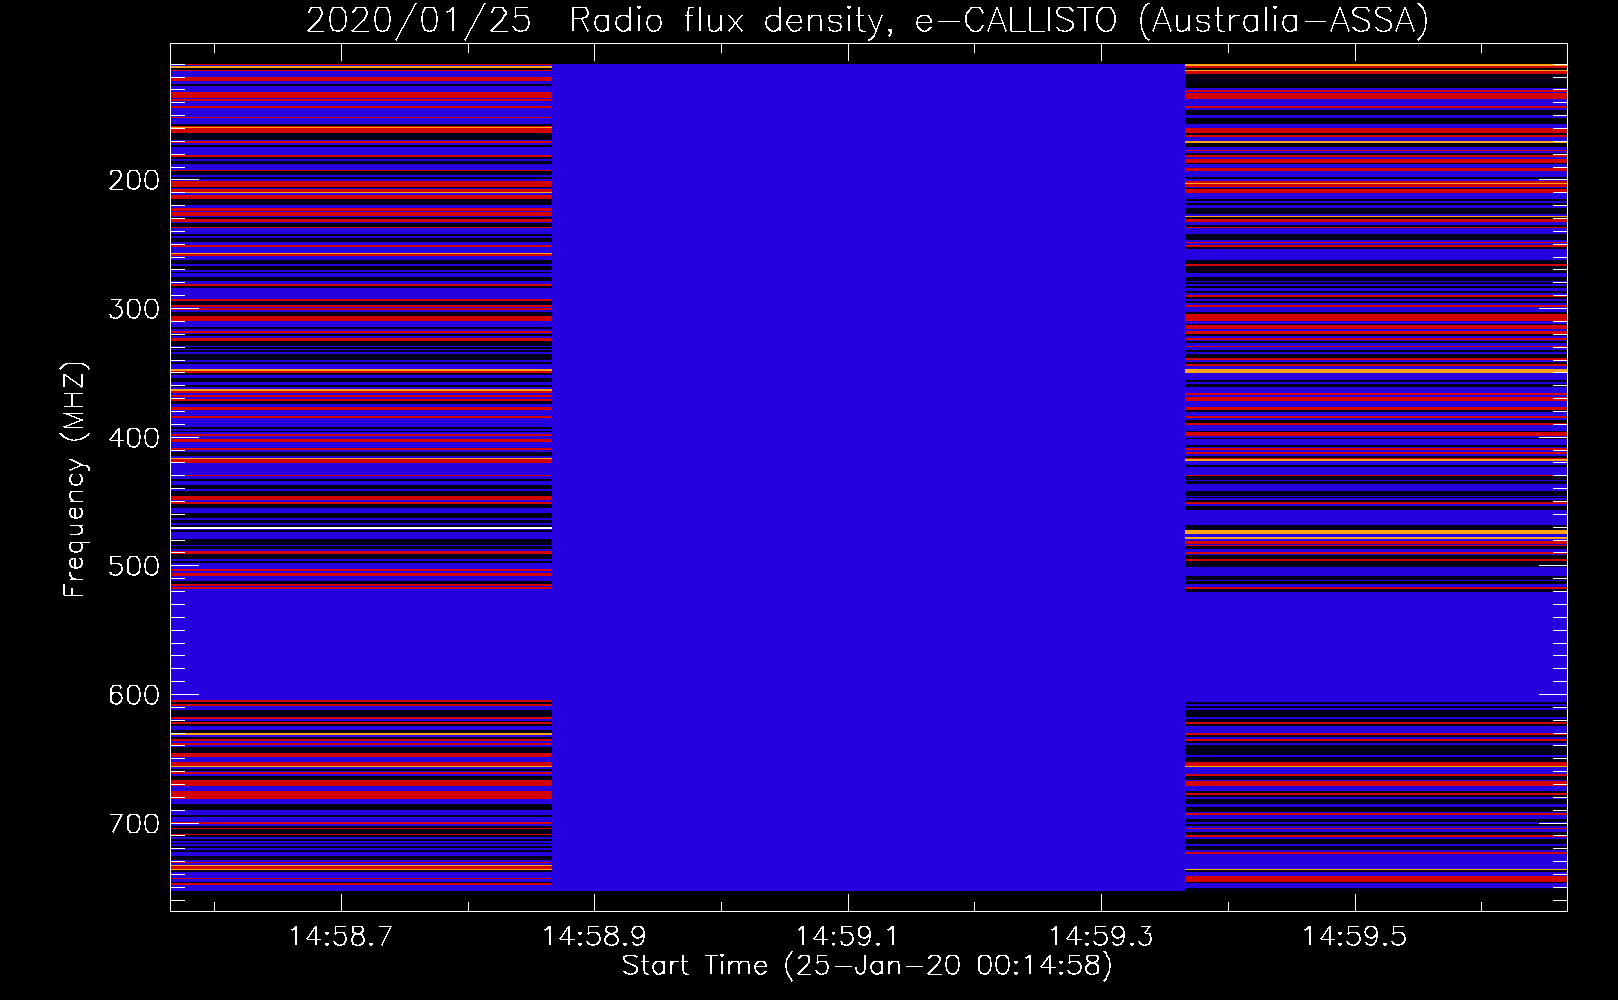Click the 14:59.3 time tick label

[1101, 937]
